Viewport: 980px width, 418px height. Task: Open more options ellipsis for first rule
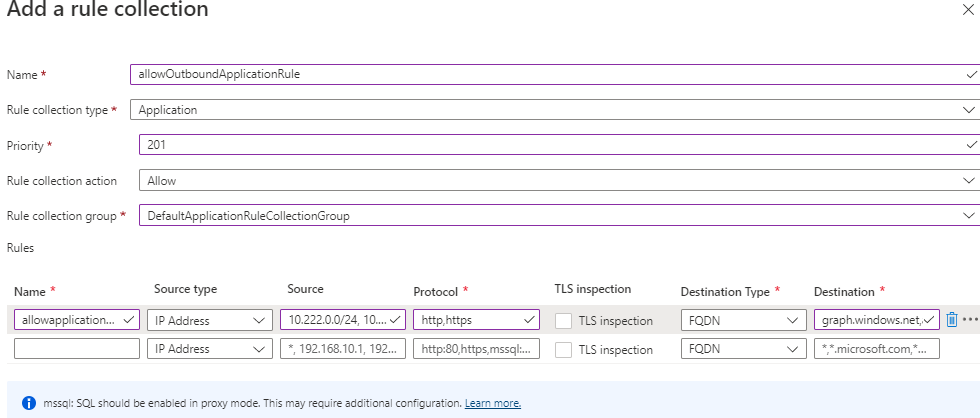coord(970,320)
